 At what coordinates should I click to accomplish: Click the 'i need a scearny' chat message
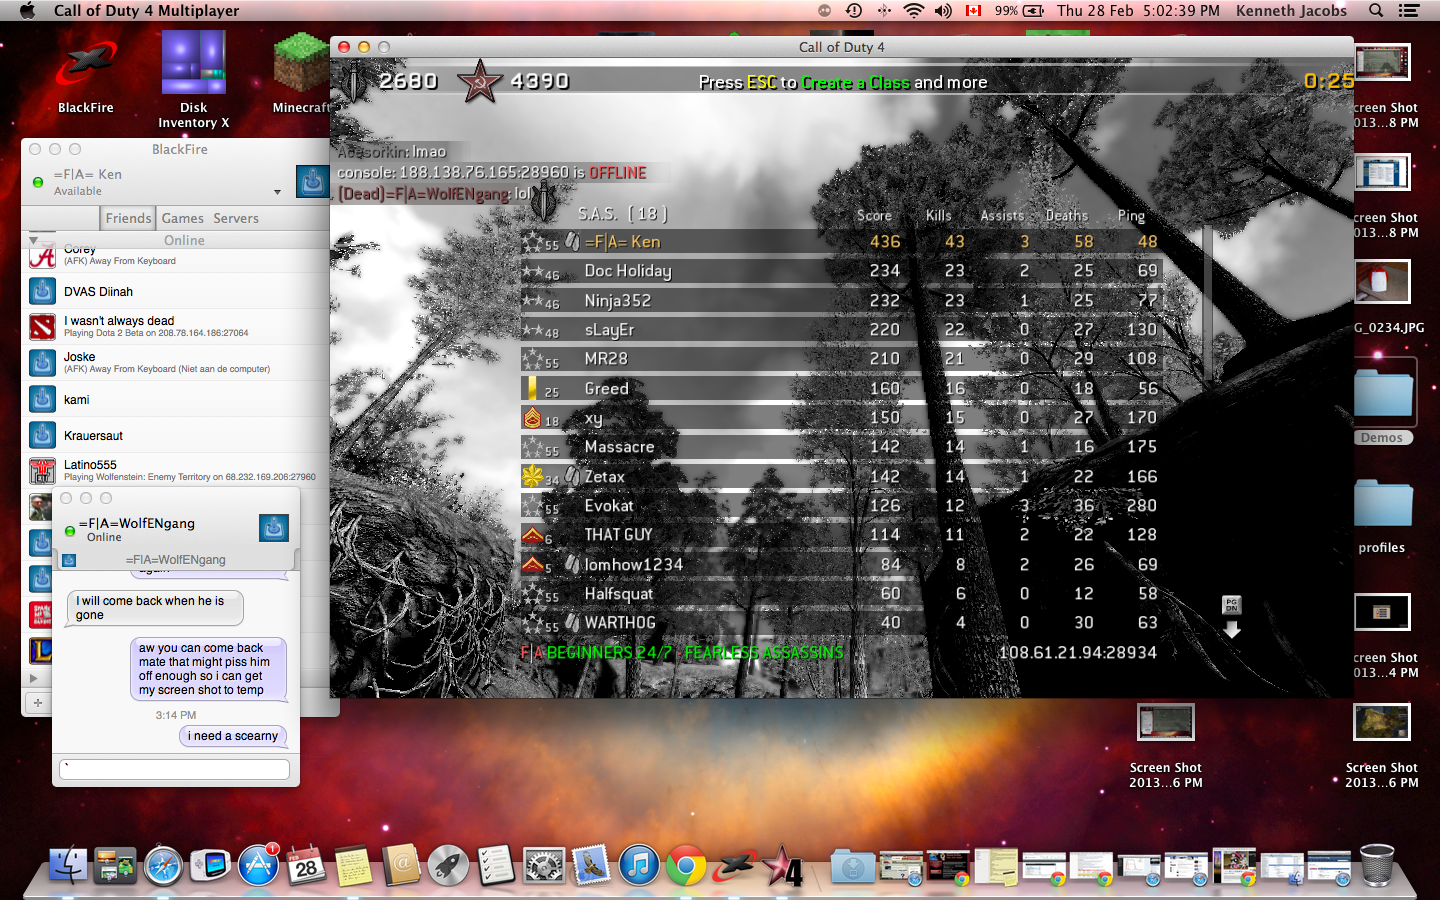pos(233,736)
